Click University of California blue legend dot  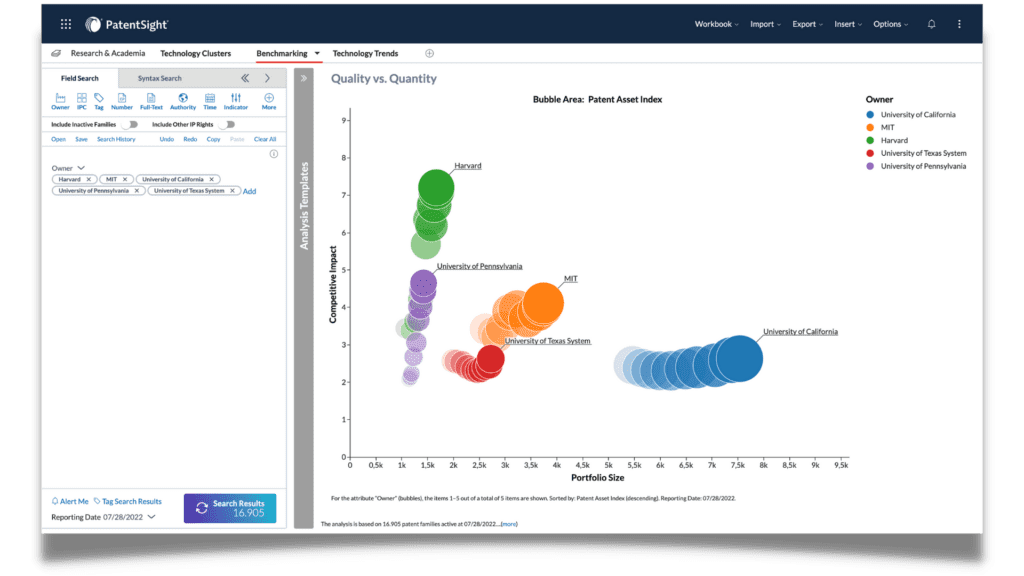pos(870,114)
